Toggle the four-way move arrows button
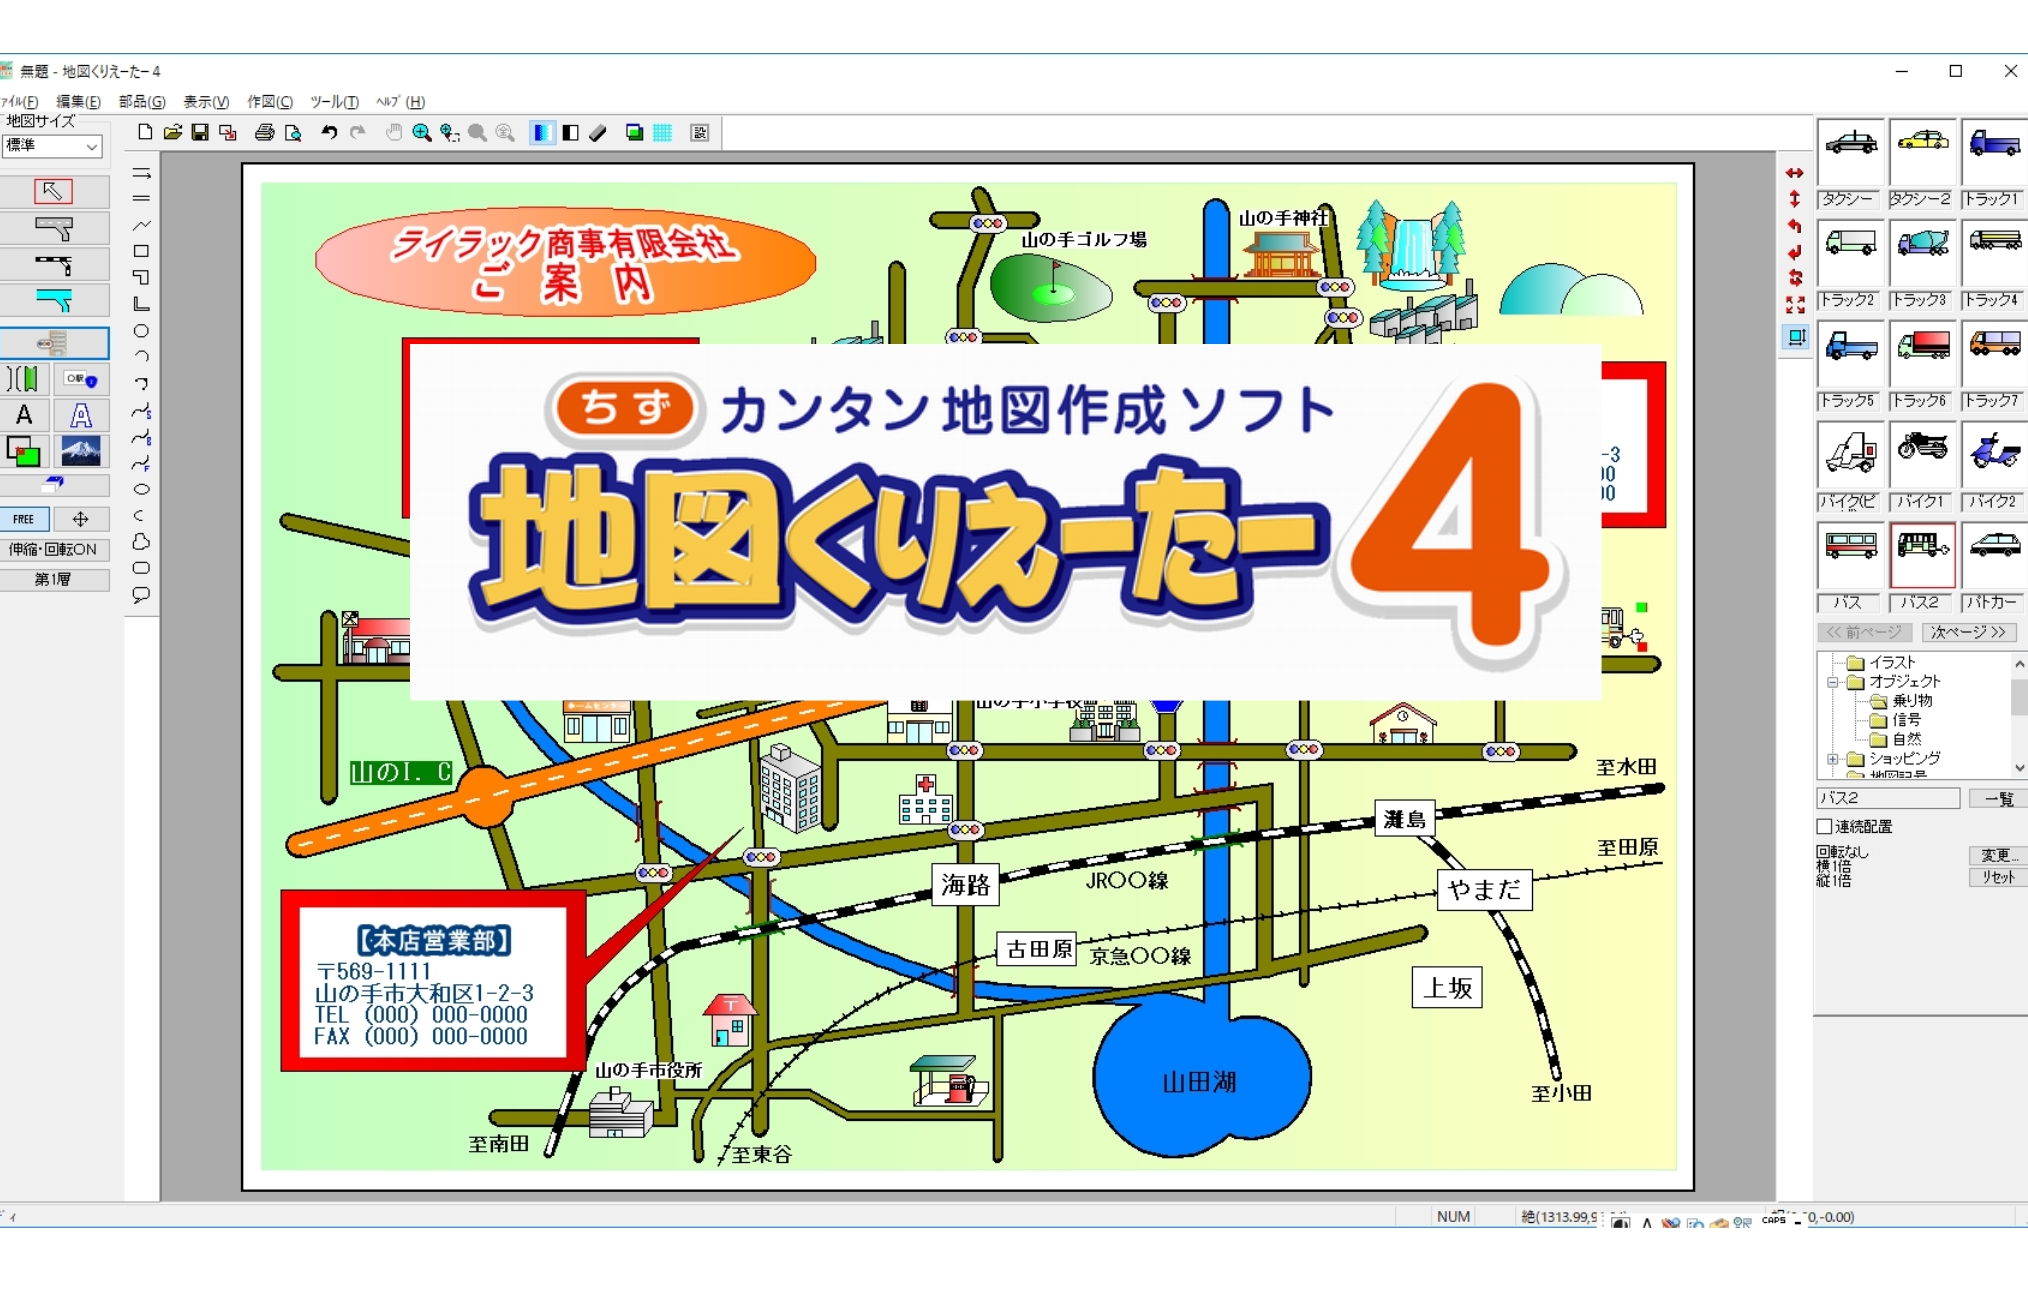 pos(81,519)
